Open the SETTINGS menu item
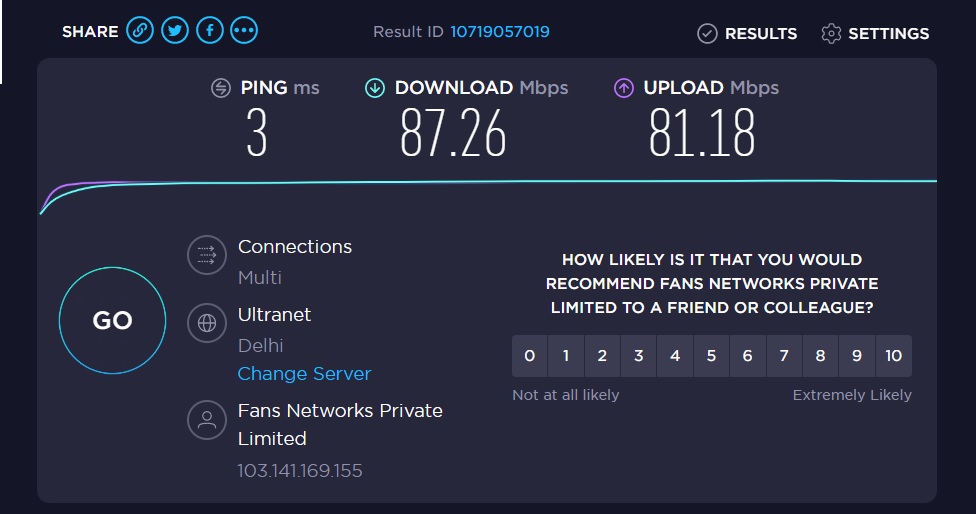 pos(888,34)
